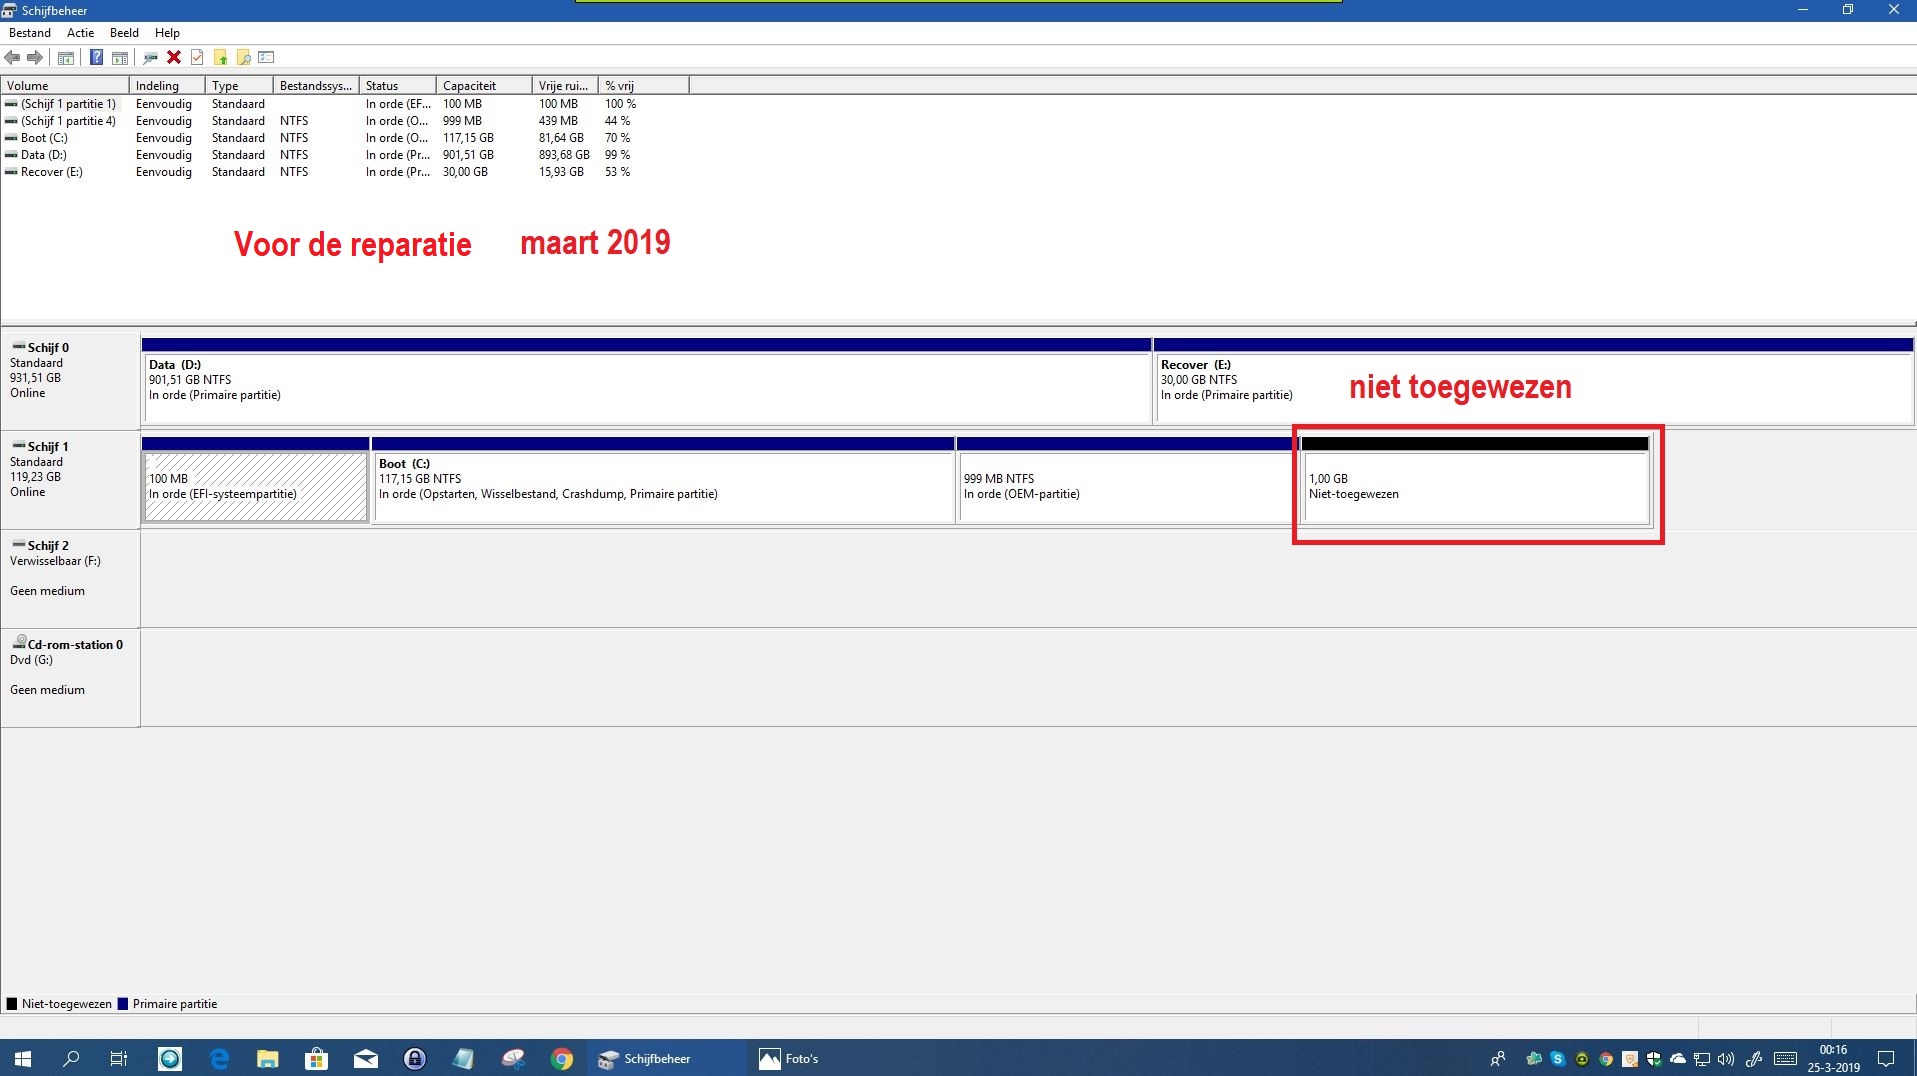Click the forward arrow in the toolbar

coord(35,57)
